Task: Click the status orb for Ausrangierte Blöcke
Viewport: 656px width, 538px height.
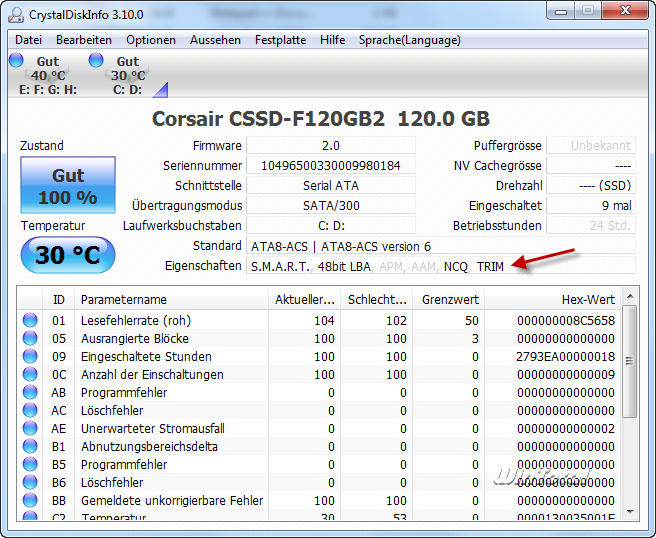Action: (x=30, y=339)
